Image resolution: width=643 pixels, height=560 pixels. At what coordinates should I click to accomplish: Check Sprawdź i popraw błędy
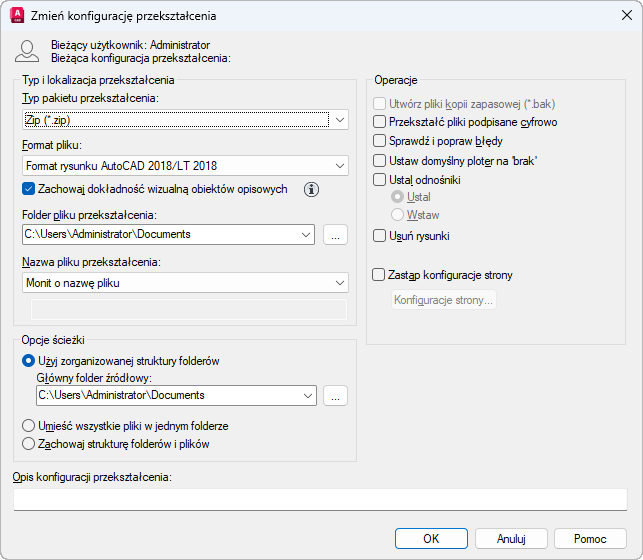click(x=379, y=141)
